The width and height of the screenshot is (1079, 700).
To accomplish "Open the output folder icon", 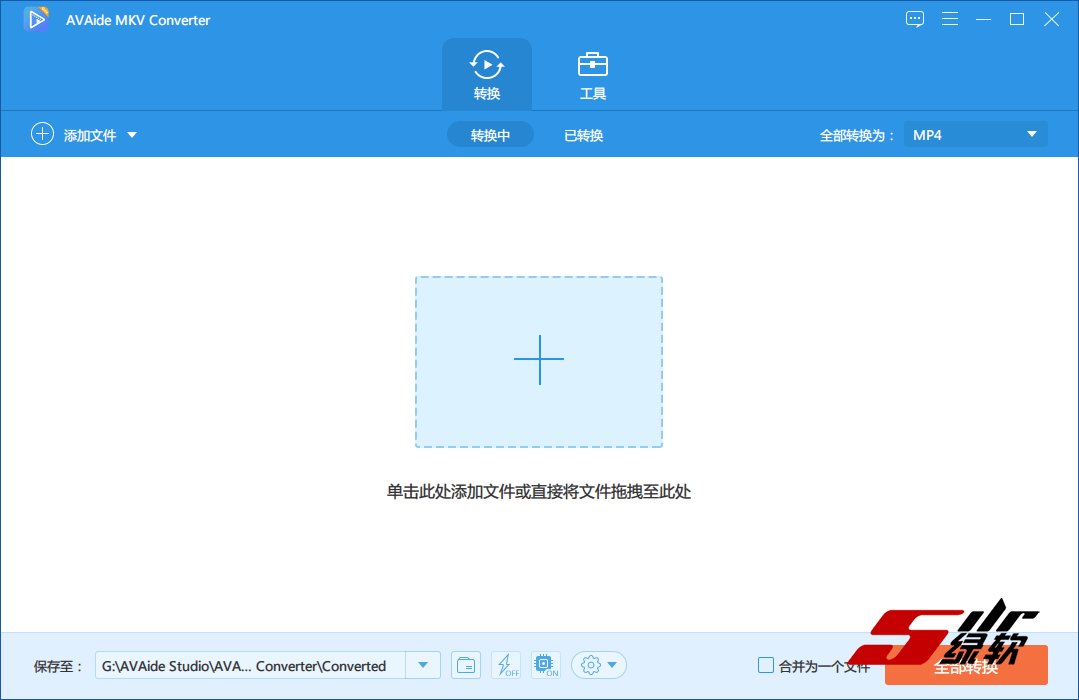I will [466, 665].
